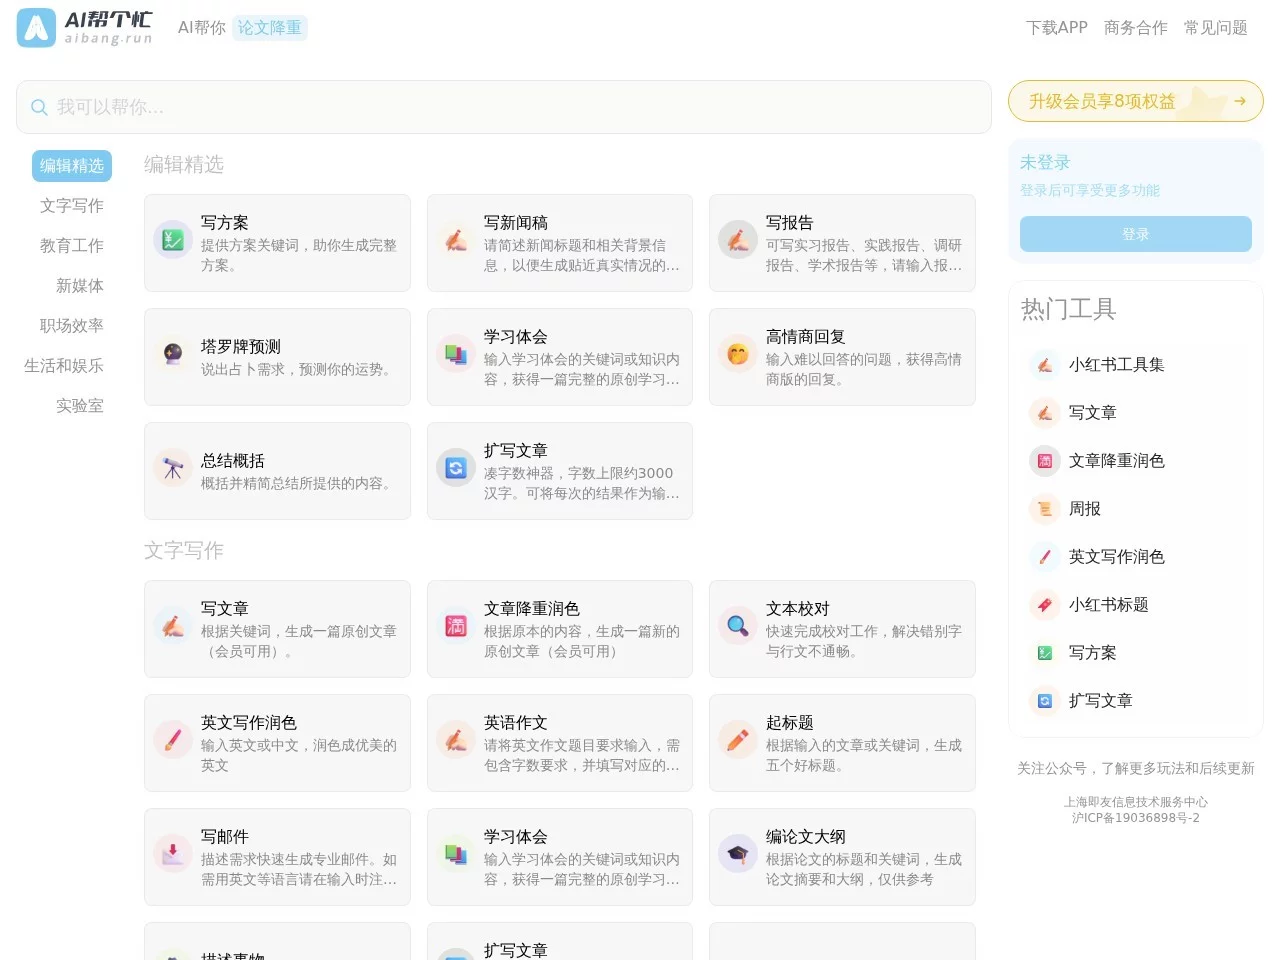Open the 常见问题 help link
Image resolution: width=1280 pixels, height=960 pixels.
click(x=1215, y=28)
